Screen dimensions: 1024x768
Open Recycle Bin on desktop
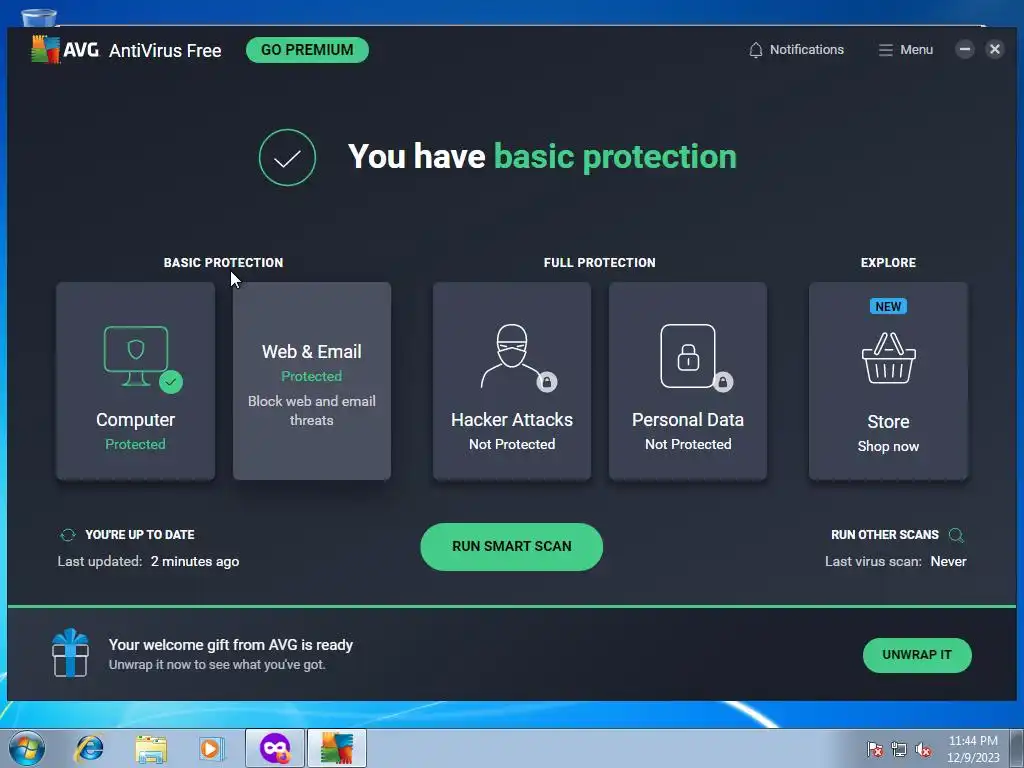point(39,18)
